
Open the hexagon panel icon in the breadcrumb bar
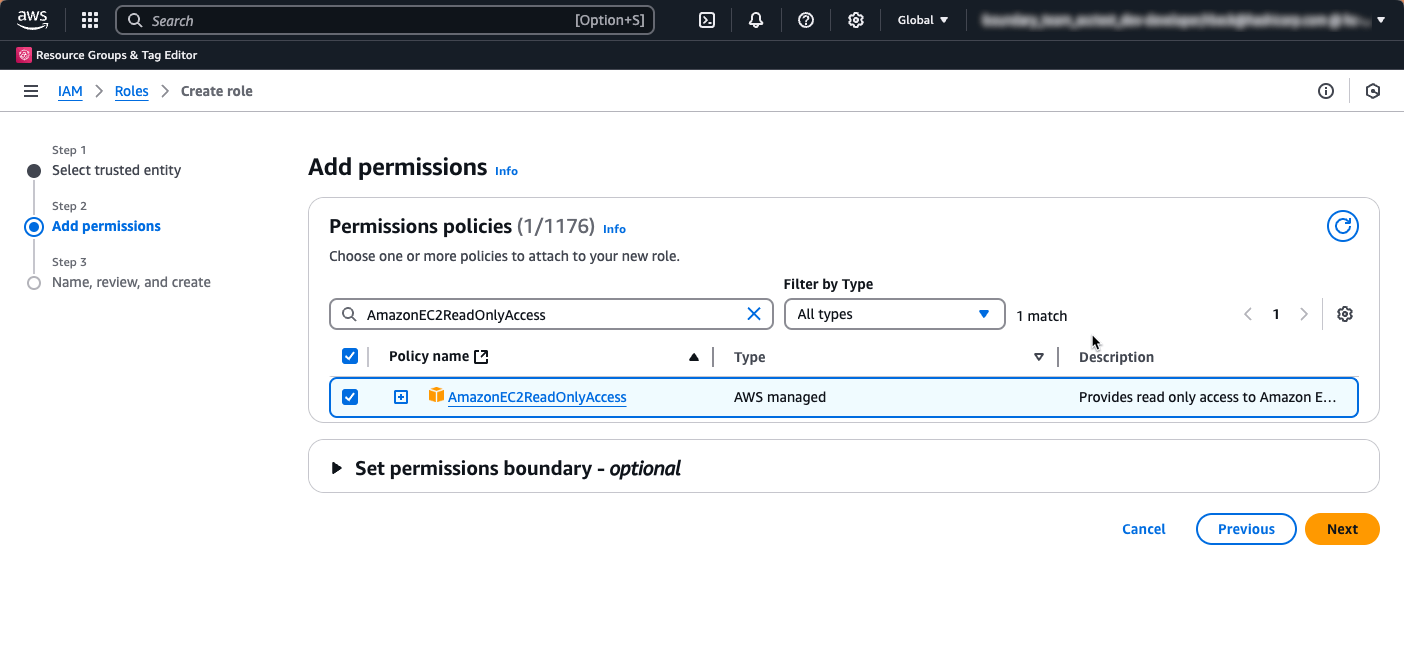(x=1373, y=91)
